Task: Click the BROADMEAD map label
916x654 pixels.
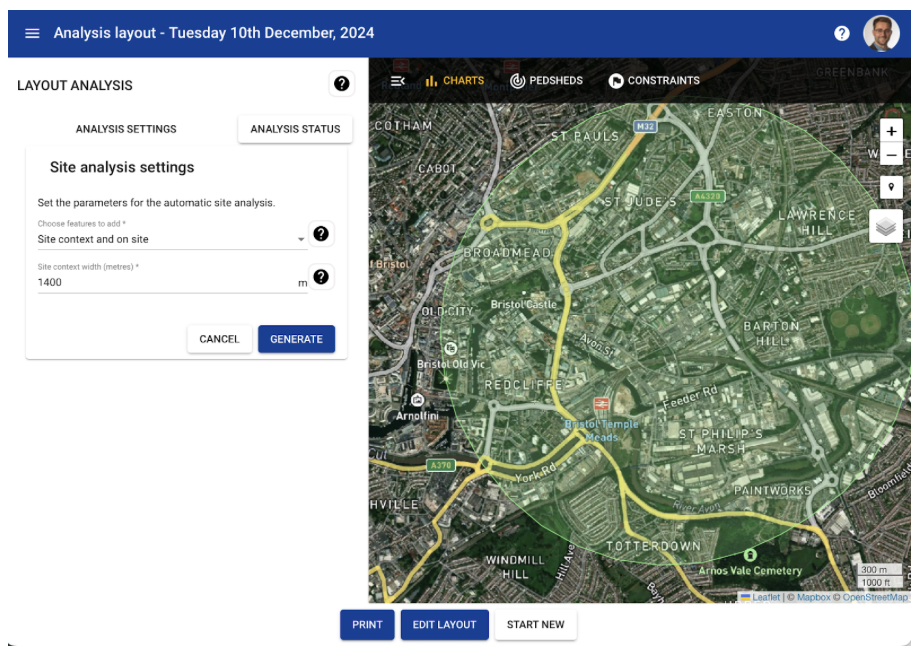Action: tap(507, 253)
